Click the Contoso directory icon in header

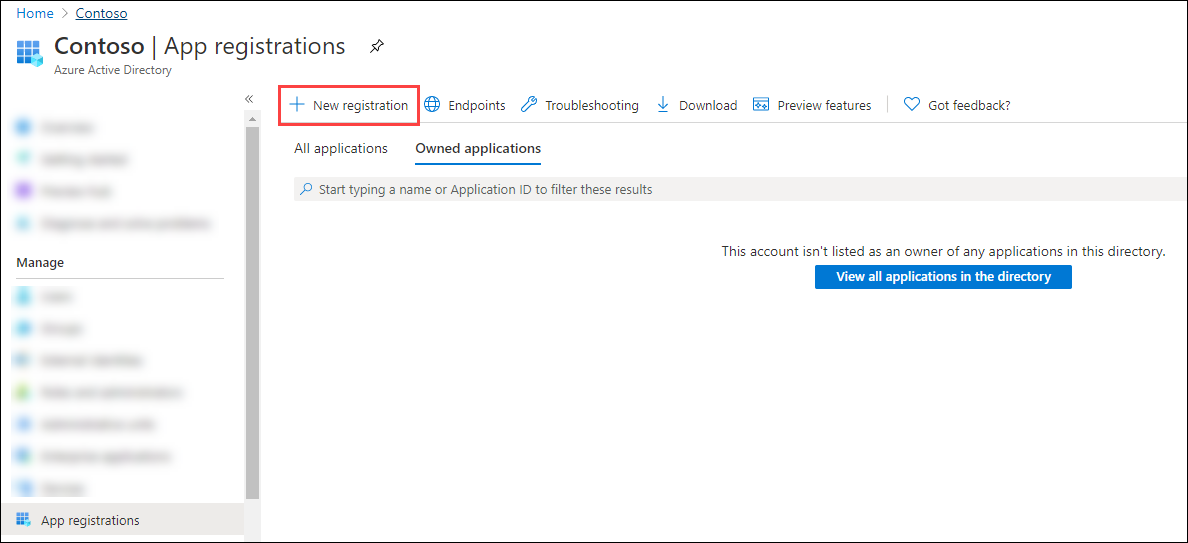30,52
